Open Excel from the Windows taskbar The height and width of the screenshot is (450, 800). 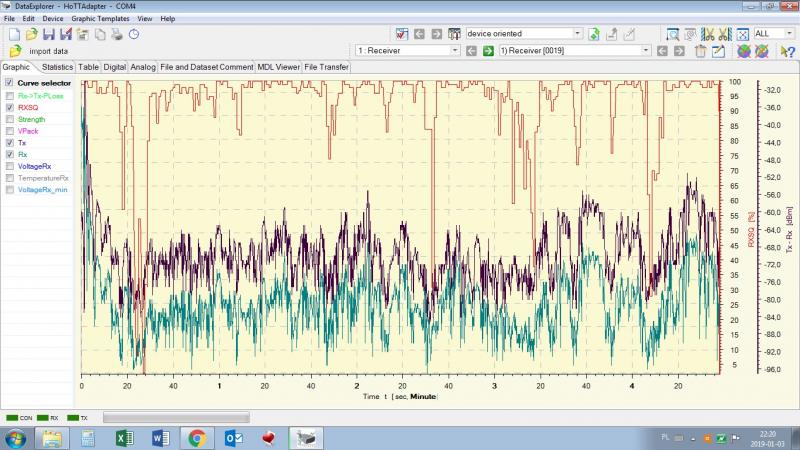click(125, 437)
